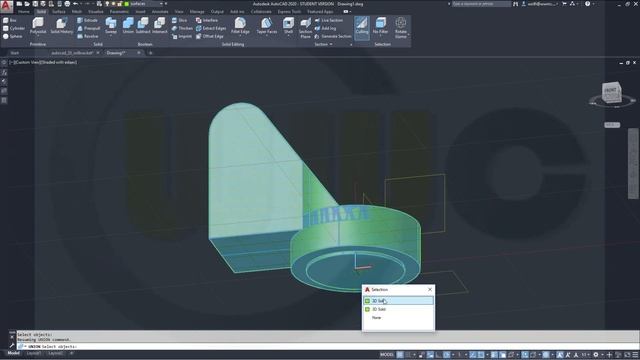Add a new drawing tab with the plus button
Viewport: 640px width, 360px height.
pyautogui.click(x=150, y=53)
